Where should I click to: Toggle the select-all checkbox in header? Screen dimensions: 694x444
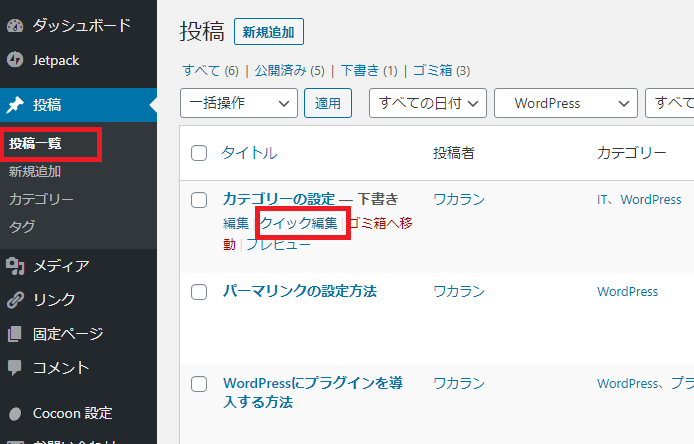click(x=199, y=153)
